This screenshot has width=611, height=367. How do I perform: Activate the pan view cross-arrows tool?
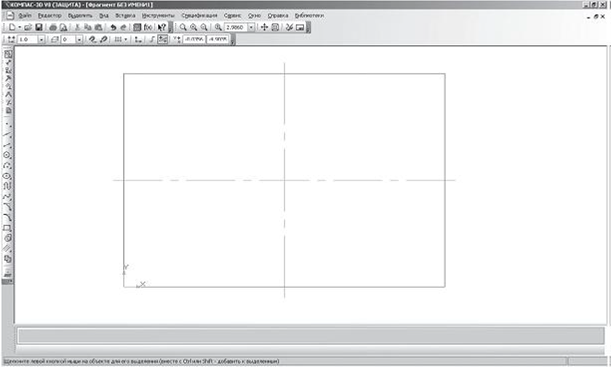point(264,27)
